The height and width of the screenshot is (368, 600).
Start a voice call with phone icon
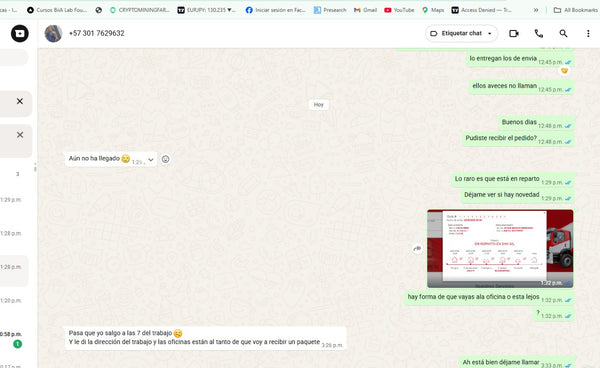539,34
